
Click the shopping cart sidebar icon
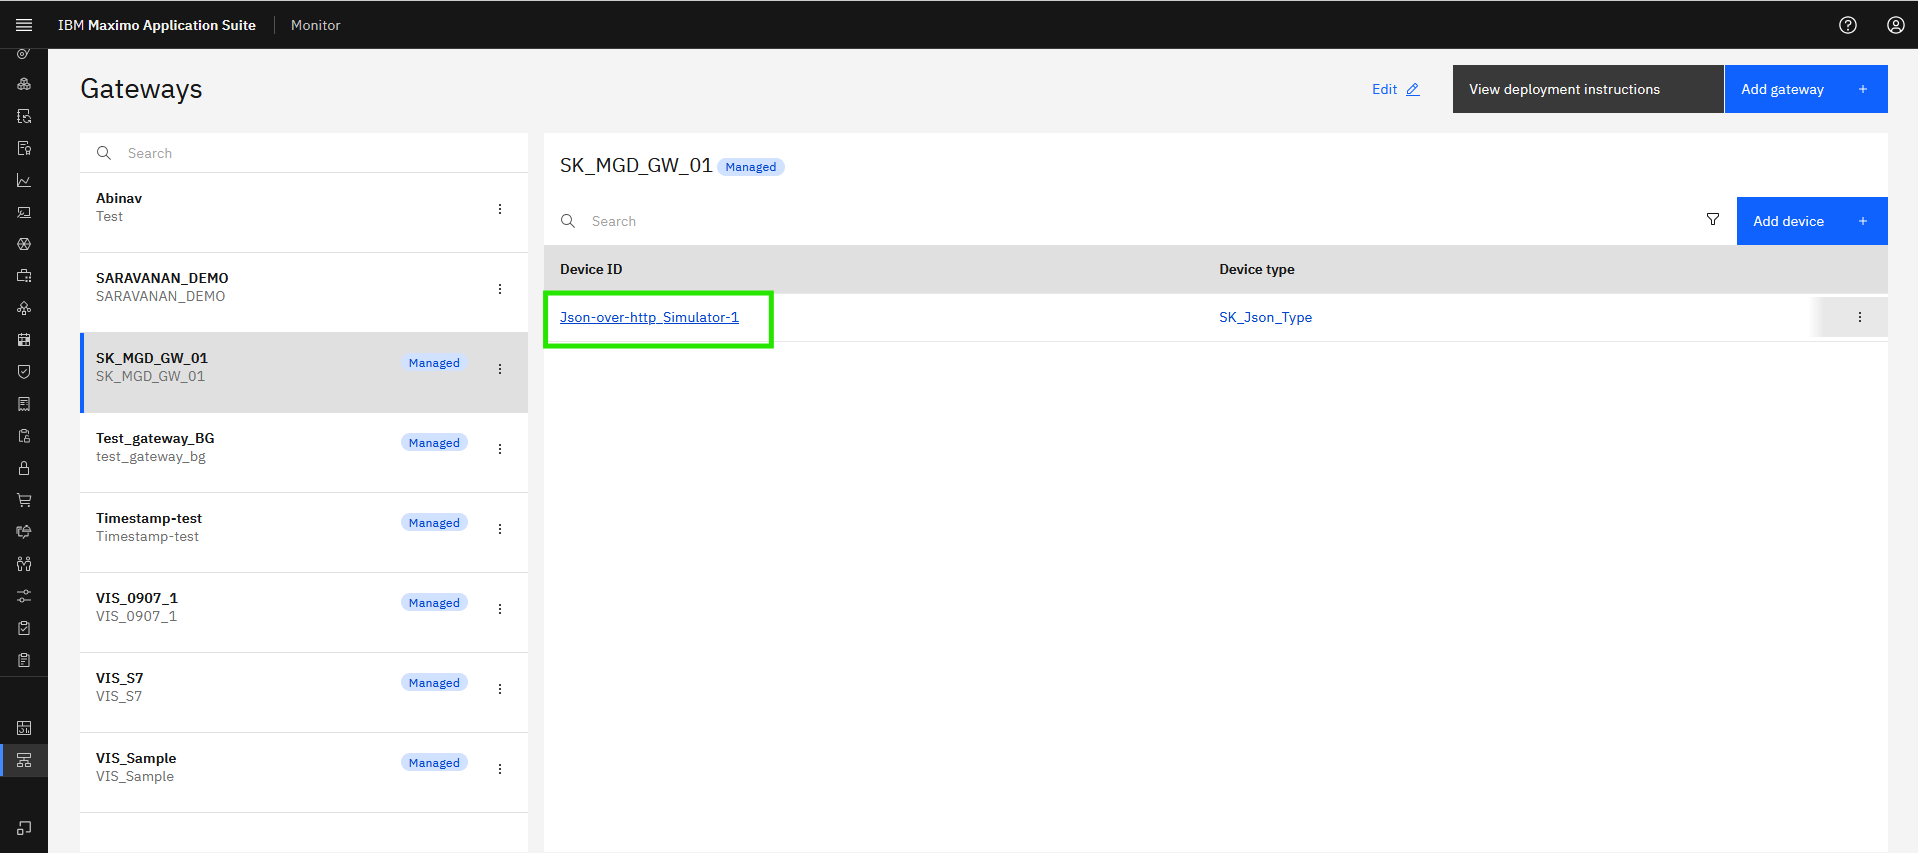pyautogui.click(x=24, y=500)
